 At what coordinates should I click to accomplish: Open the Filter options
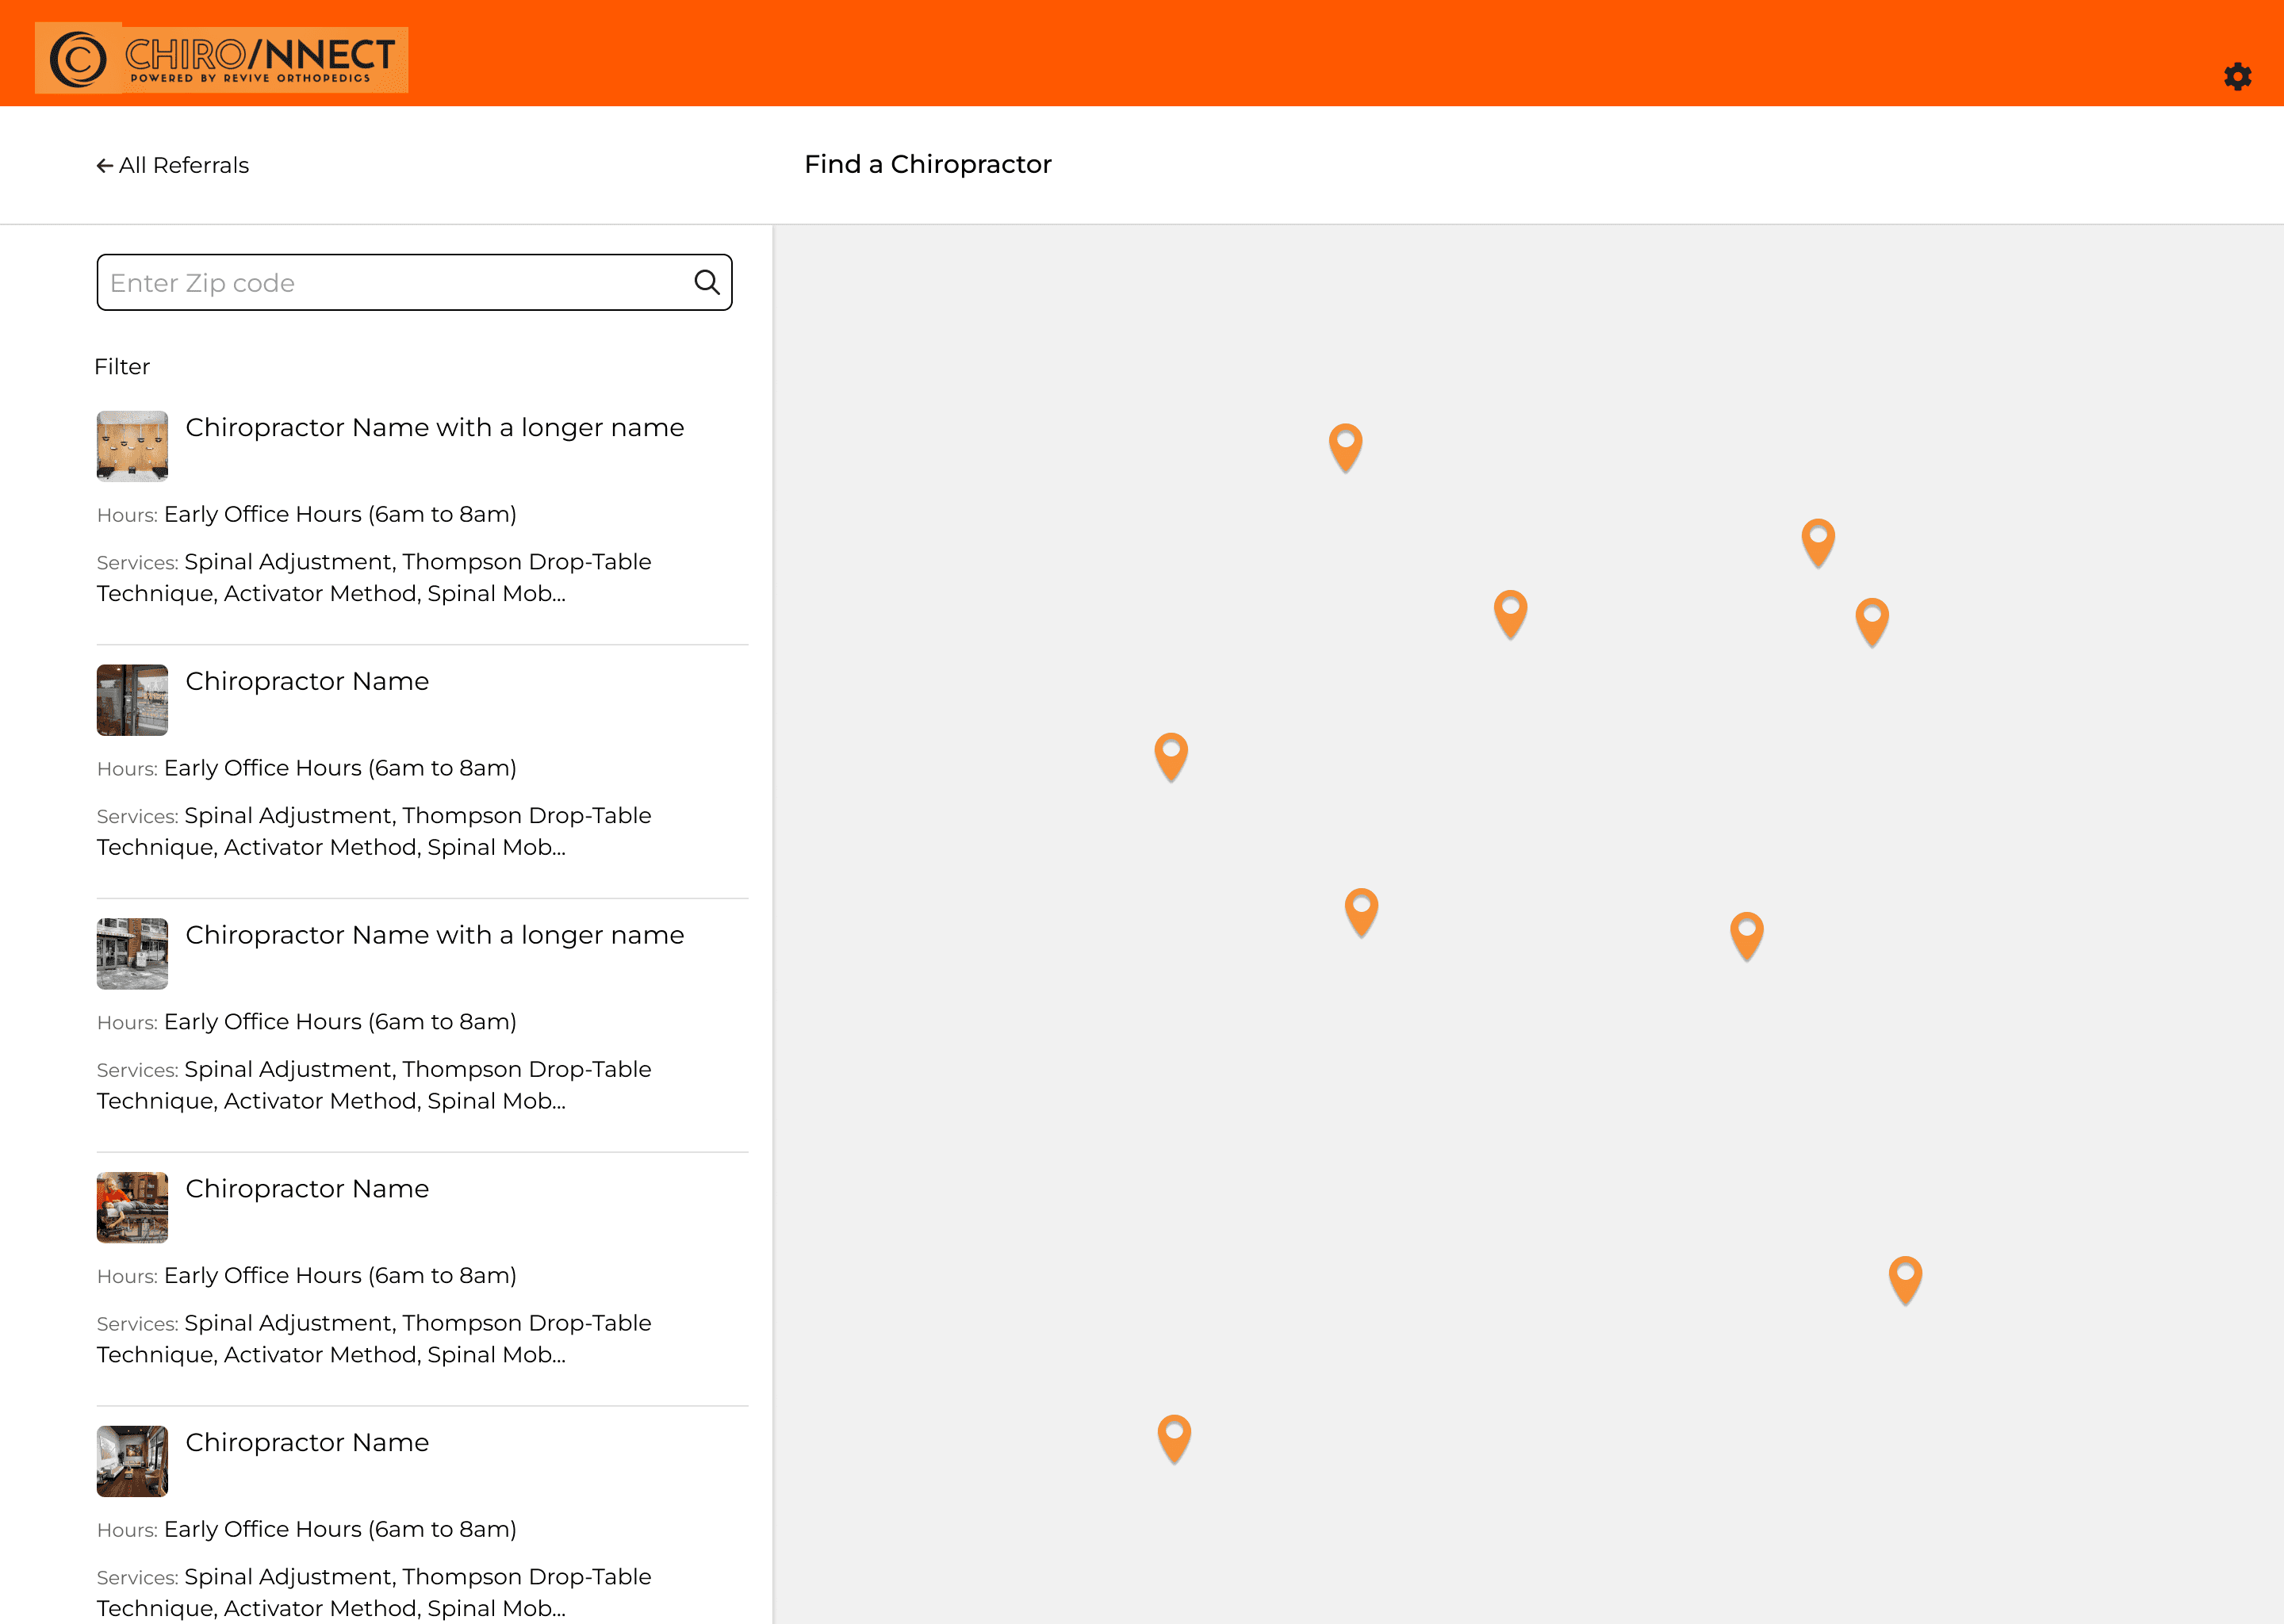122,367
